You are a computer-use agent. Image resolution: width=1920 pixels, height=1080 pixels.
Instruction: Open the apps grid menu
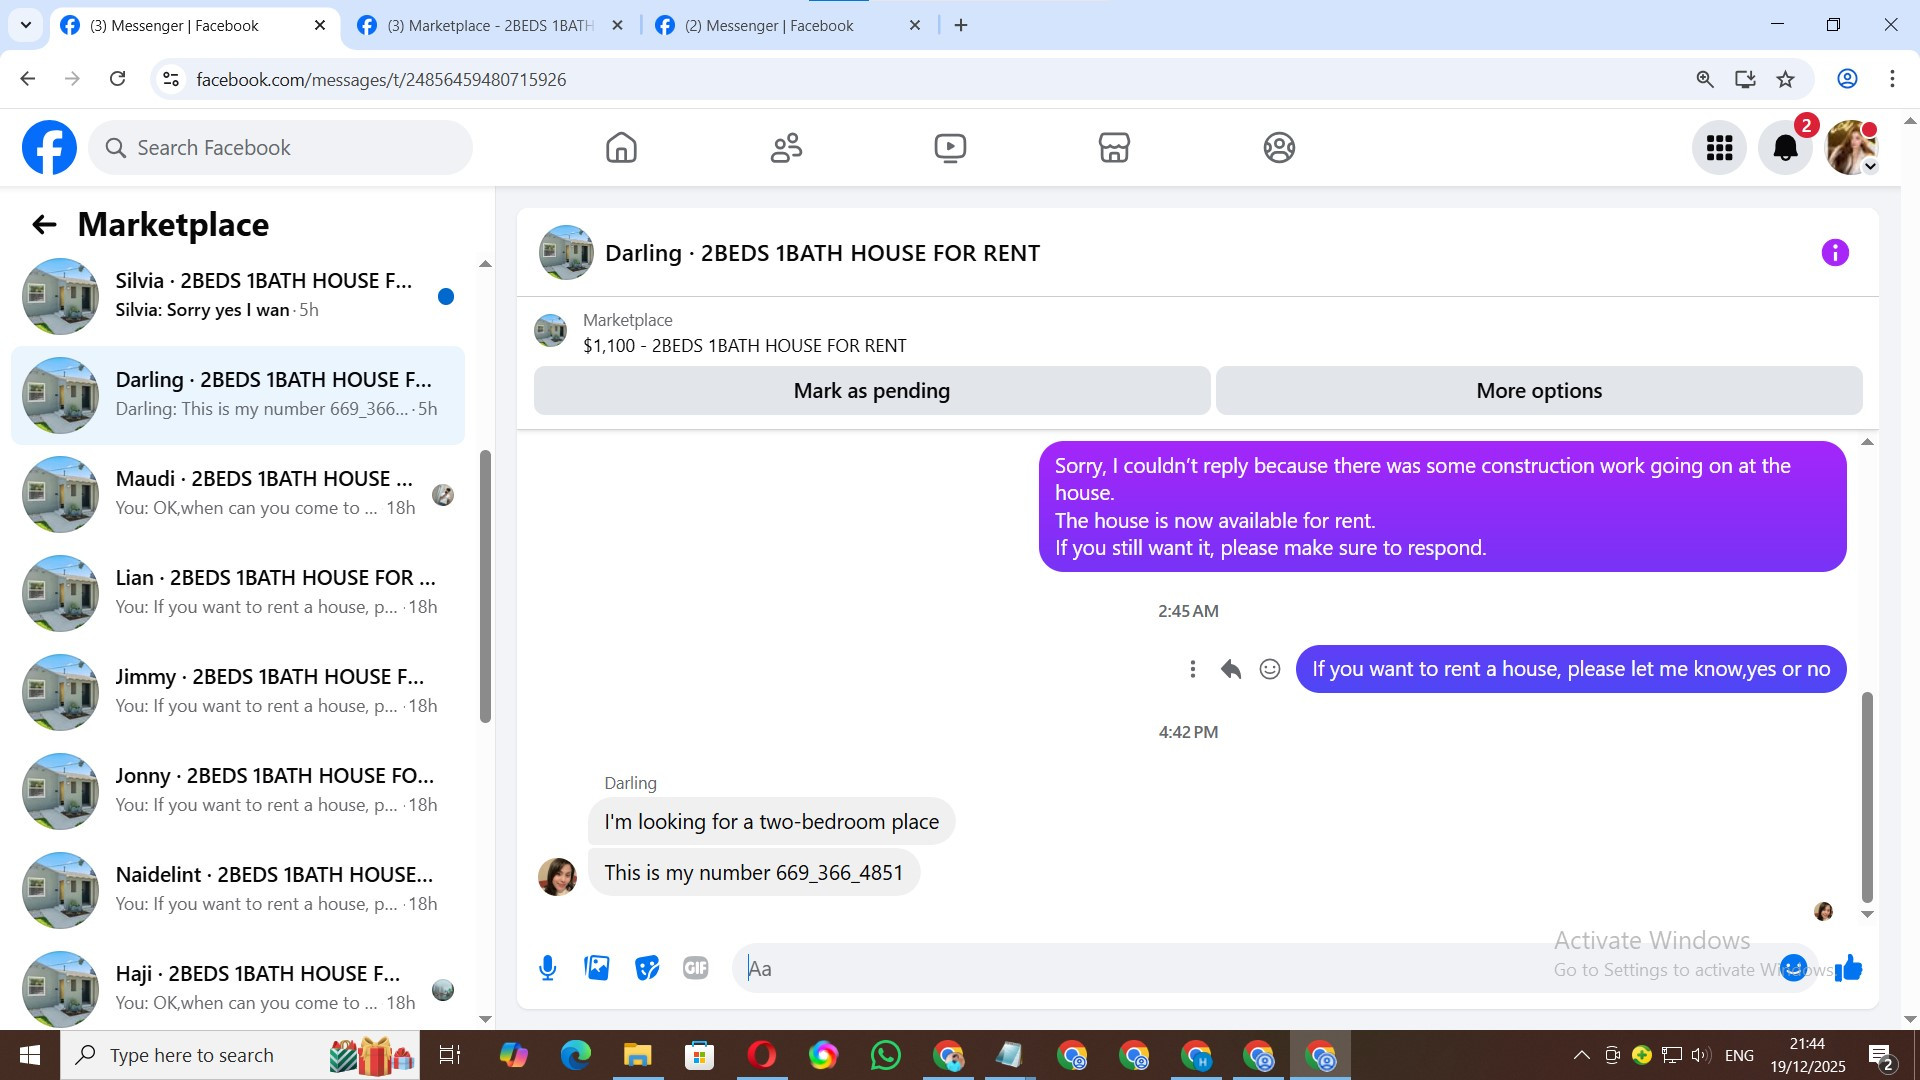(x=1719, y=148)
